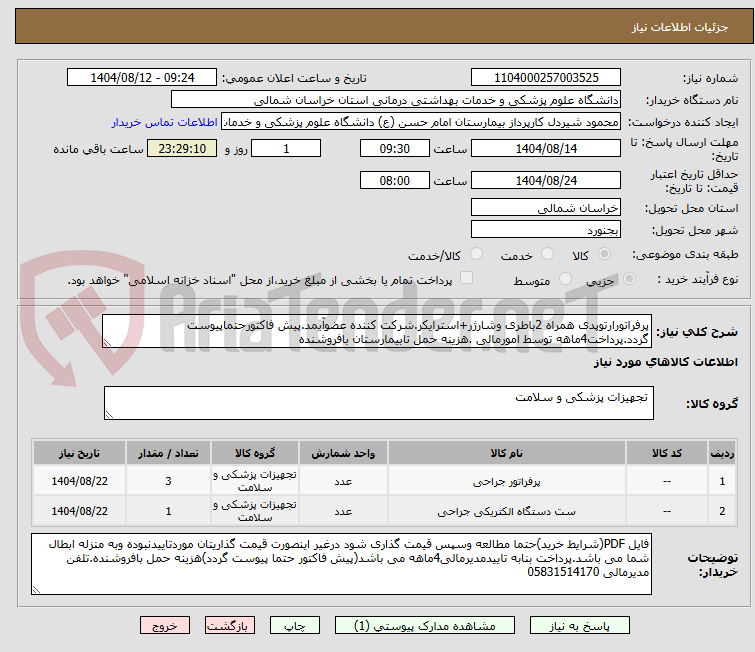The width and height of the screenshot is (755, 652).
Task: Click the remaining time field 23:29:10
Action: [x=182, y=148]
